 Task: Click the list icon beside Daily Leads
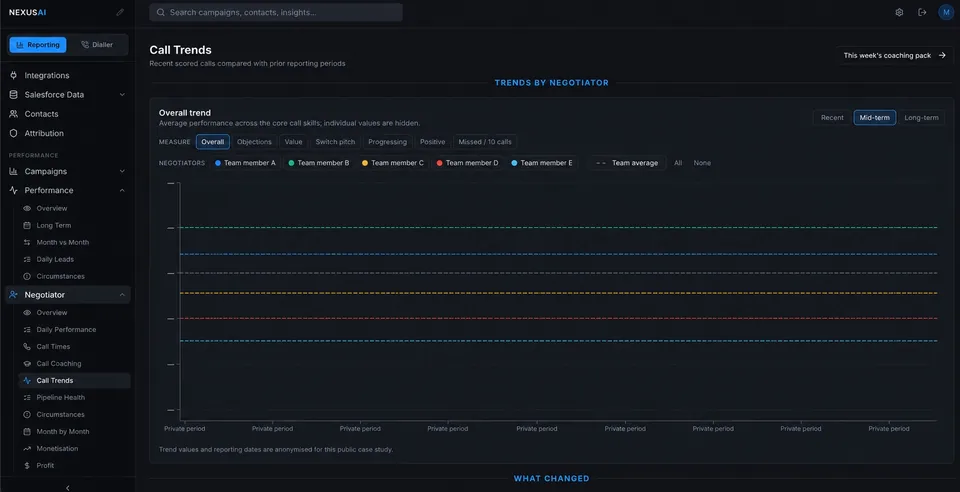(27, 259)
